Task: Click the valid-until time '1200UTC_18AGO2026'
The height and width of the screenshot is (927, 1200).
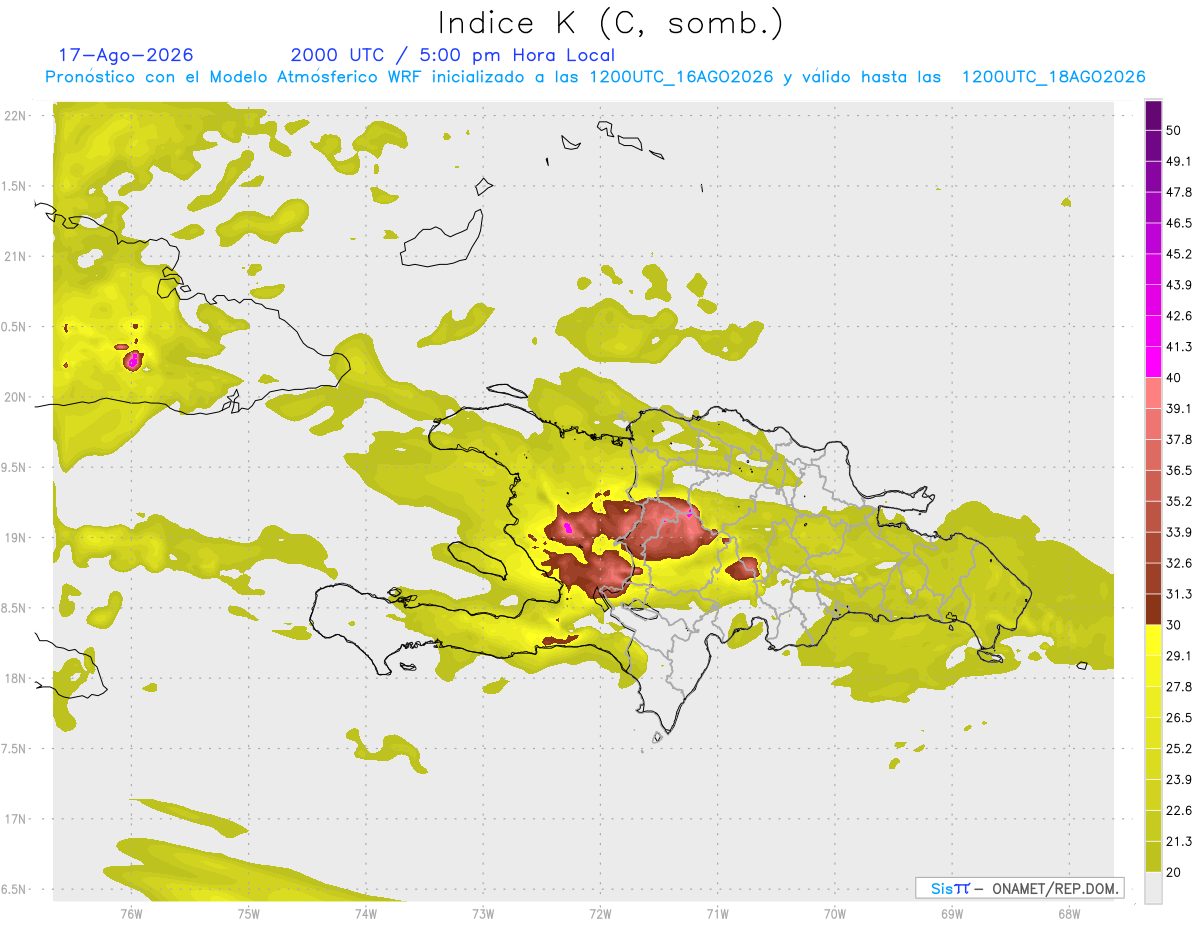Action: click(x=1053, y=77)
